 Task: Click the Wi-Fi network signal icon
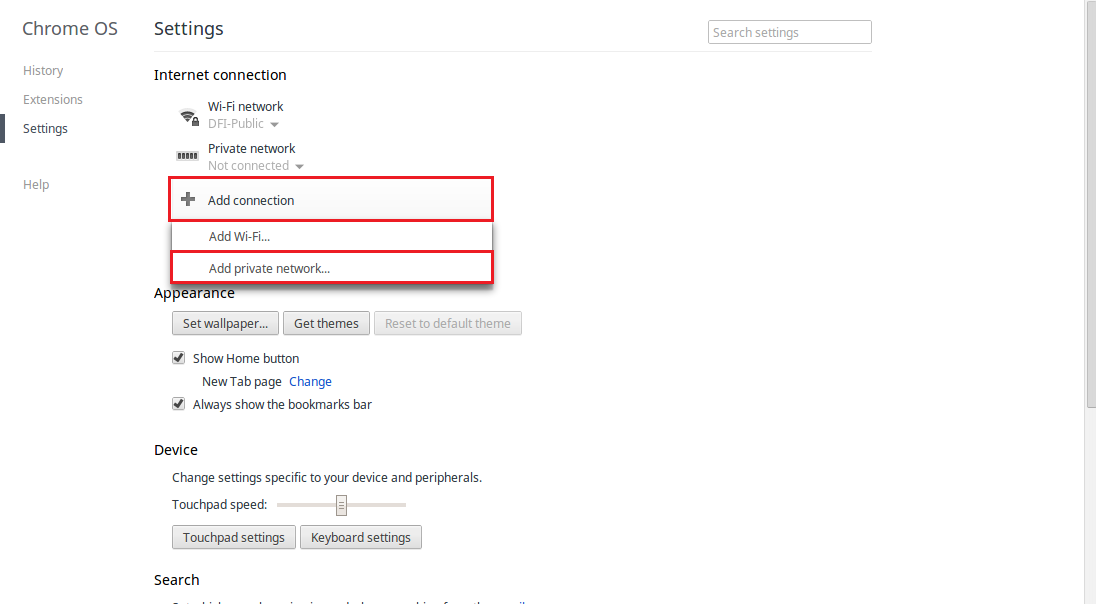(x=188, y=114)
